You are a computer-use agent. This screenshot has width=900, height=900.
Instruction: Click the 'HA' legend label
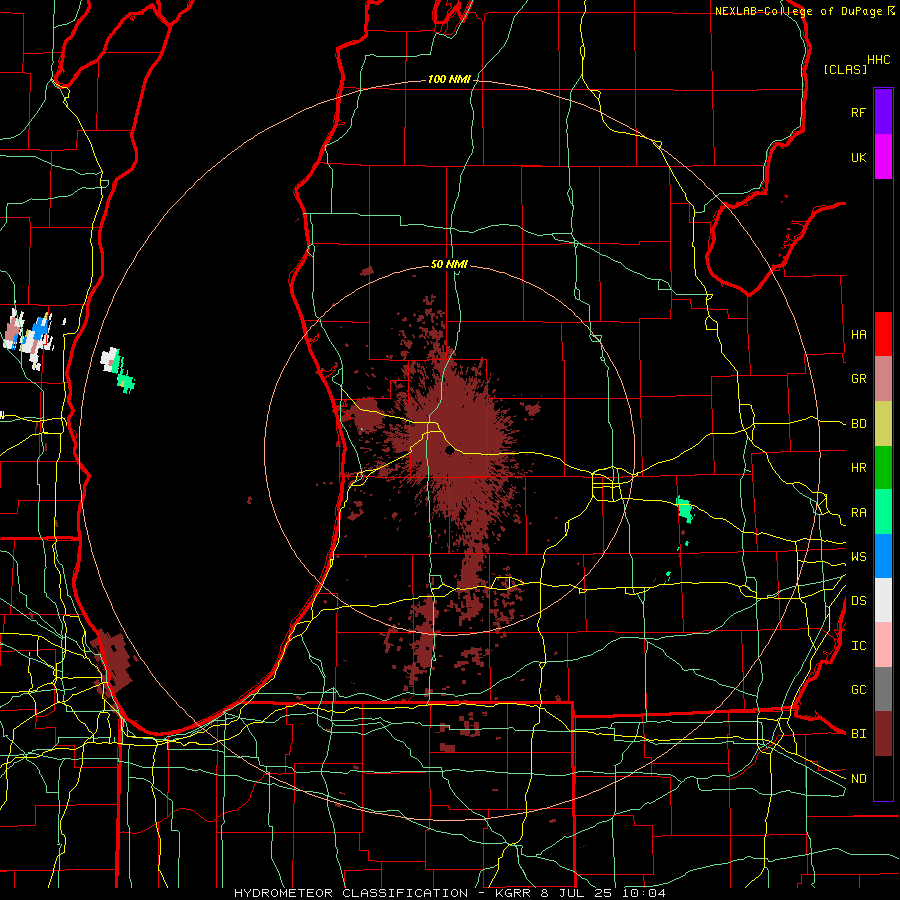[858, 335]
